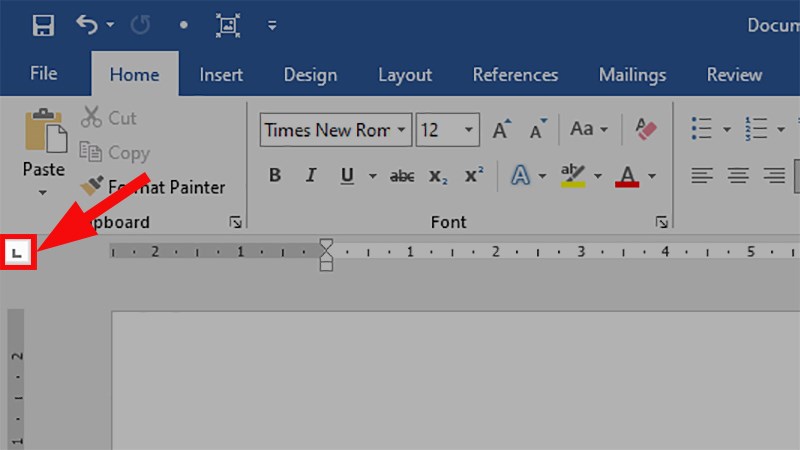Align text right
Screen dimensions: 800x450
[x=774, y=176]
